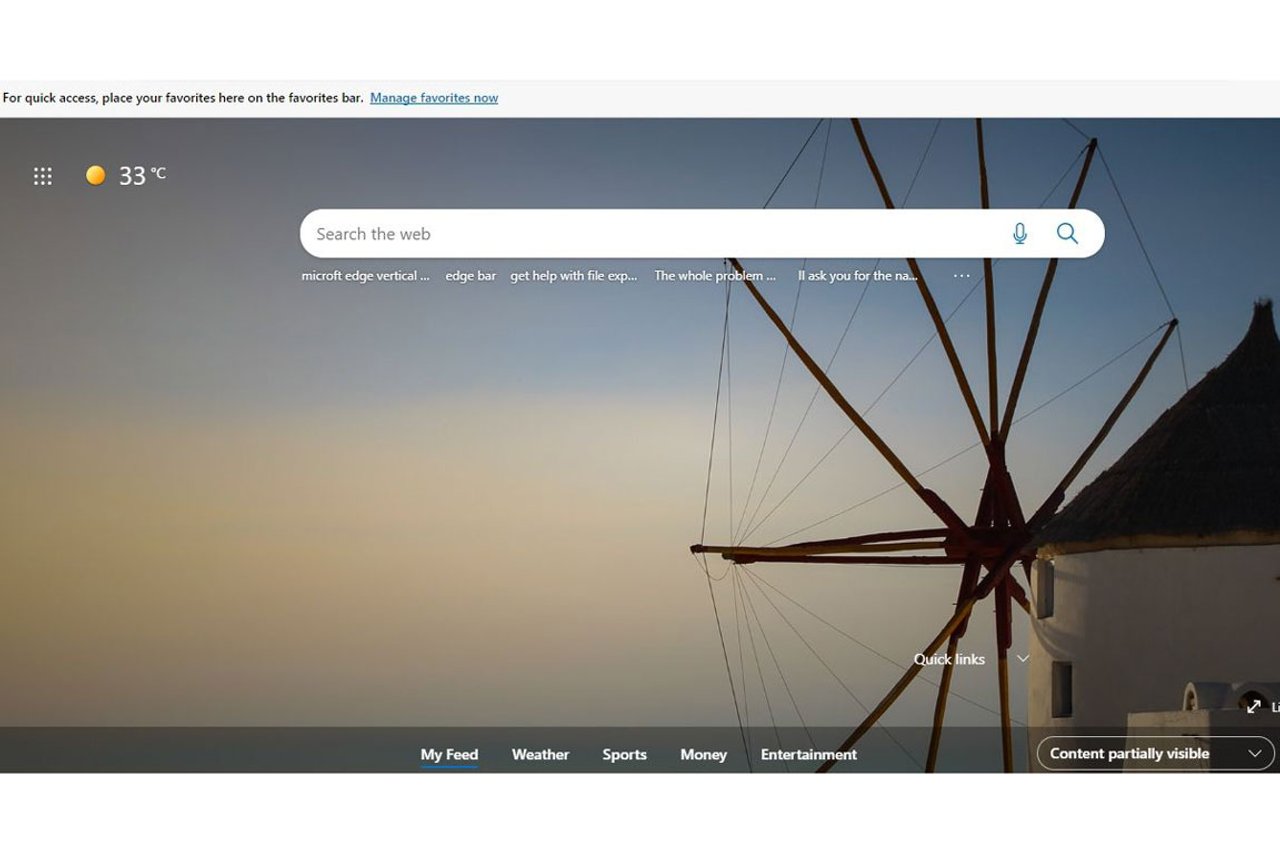Screen dimensions: 1280x852
Task: Click the magnifying glass search icon
Action: click(1067, 233)
